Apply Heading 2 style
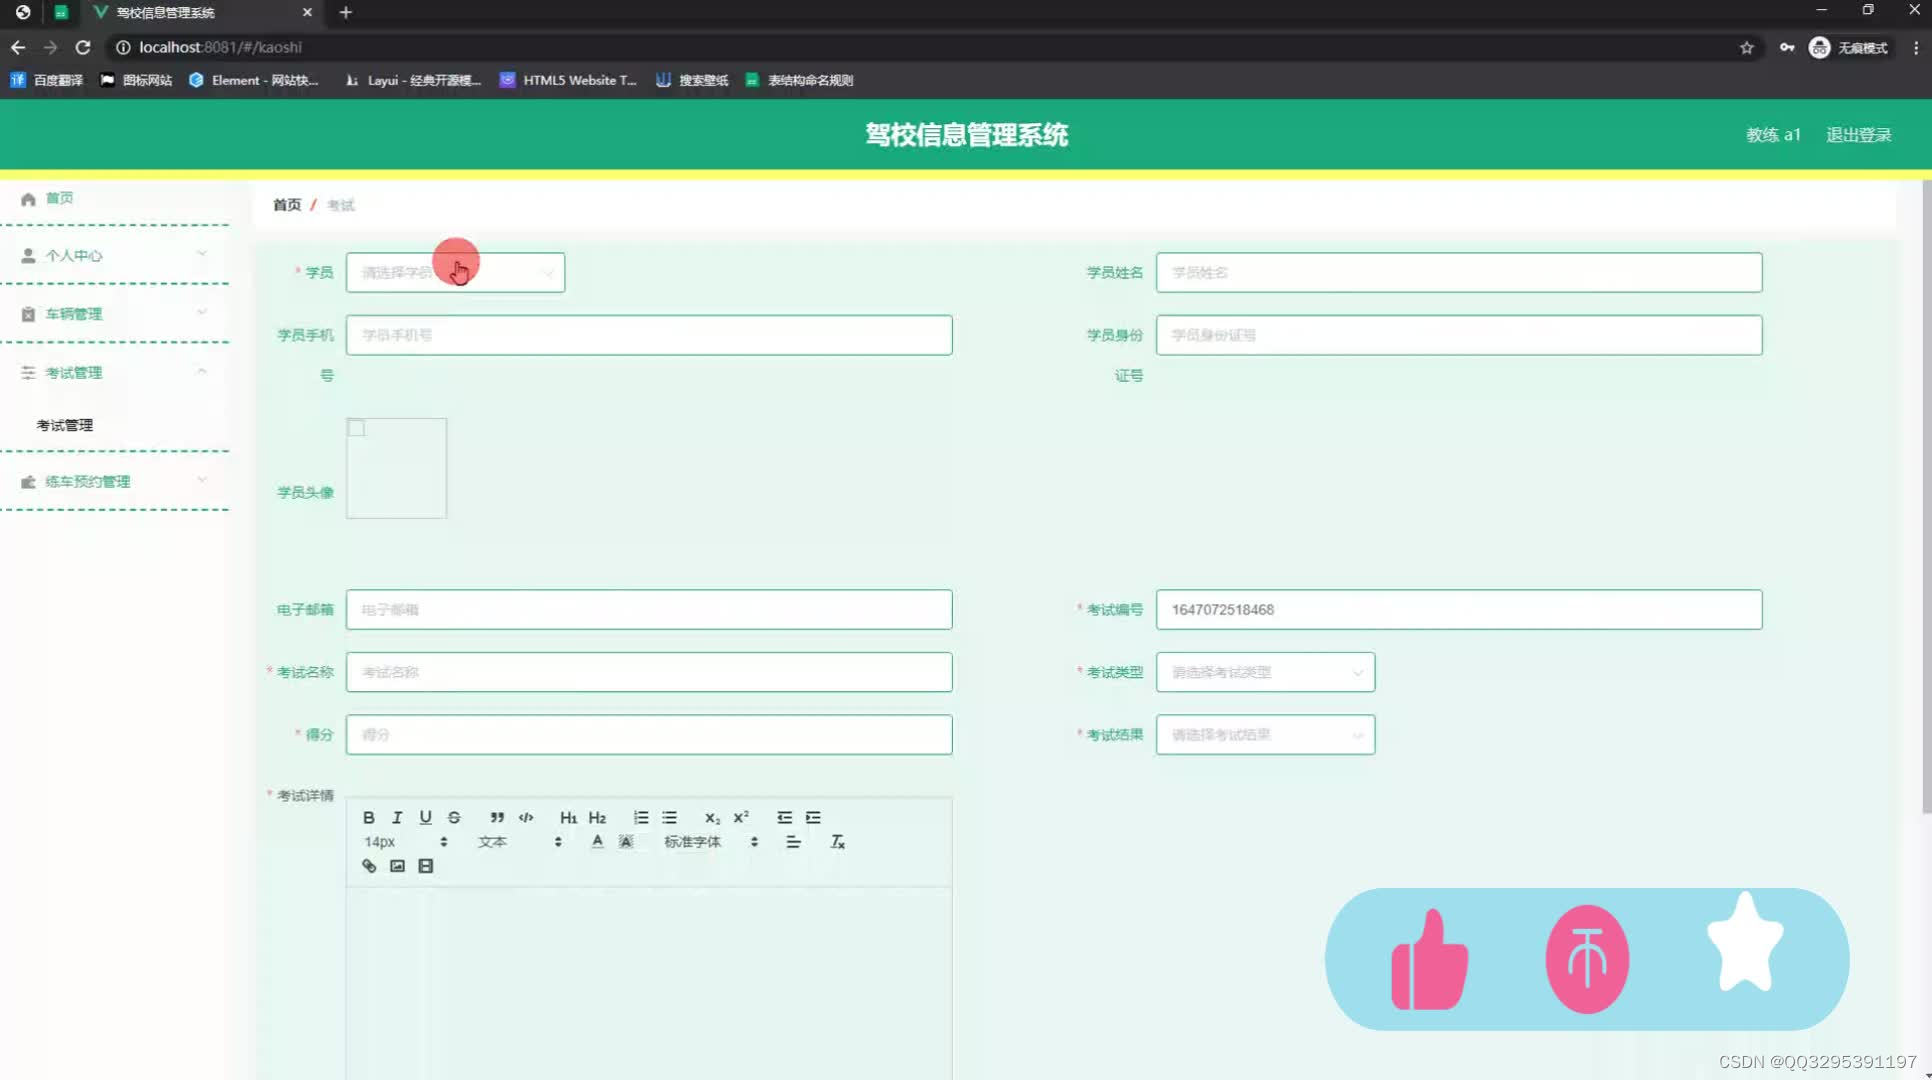Viewport: 1932px width, 1080px height. pyautogui.click(x=597, y=817)
